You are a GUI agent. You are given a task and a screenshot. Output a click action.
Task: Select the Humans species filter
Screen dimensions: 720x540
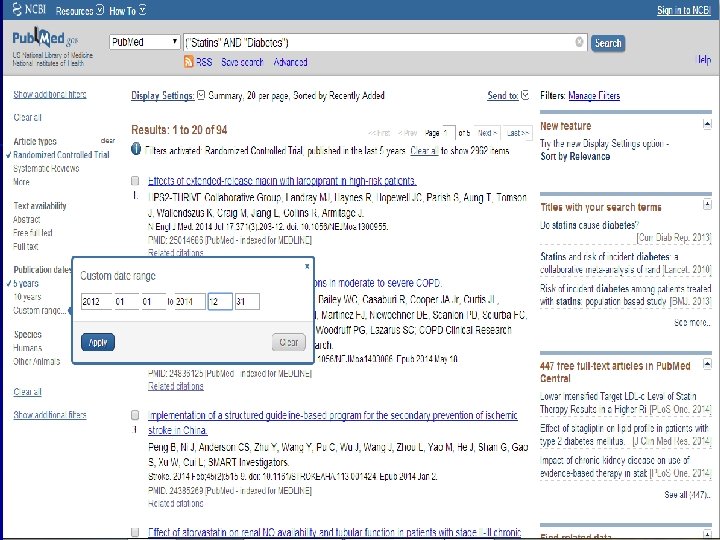[x=28, y=348]
